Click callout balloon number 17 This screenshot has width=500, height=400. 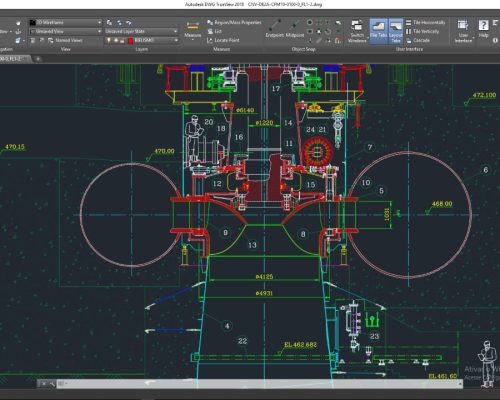[276, 89]
